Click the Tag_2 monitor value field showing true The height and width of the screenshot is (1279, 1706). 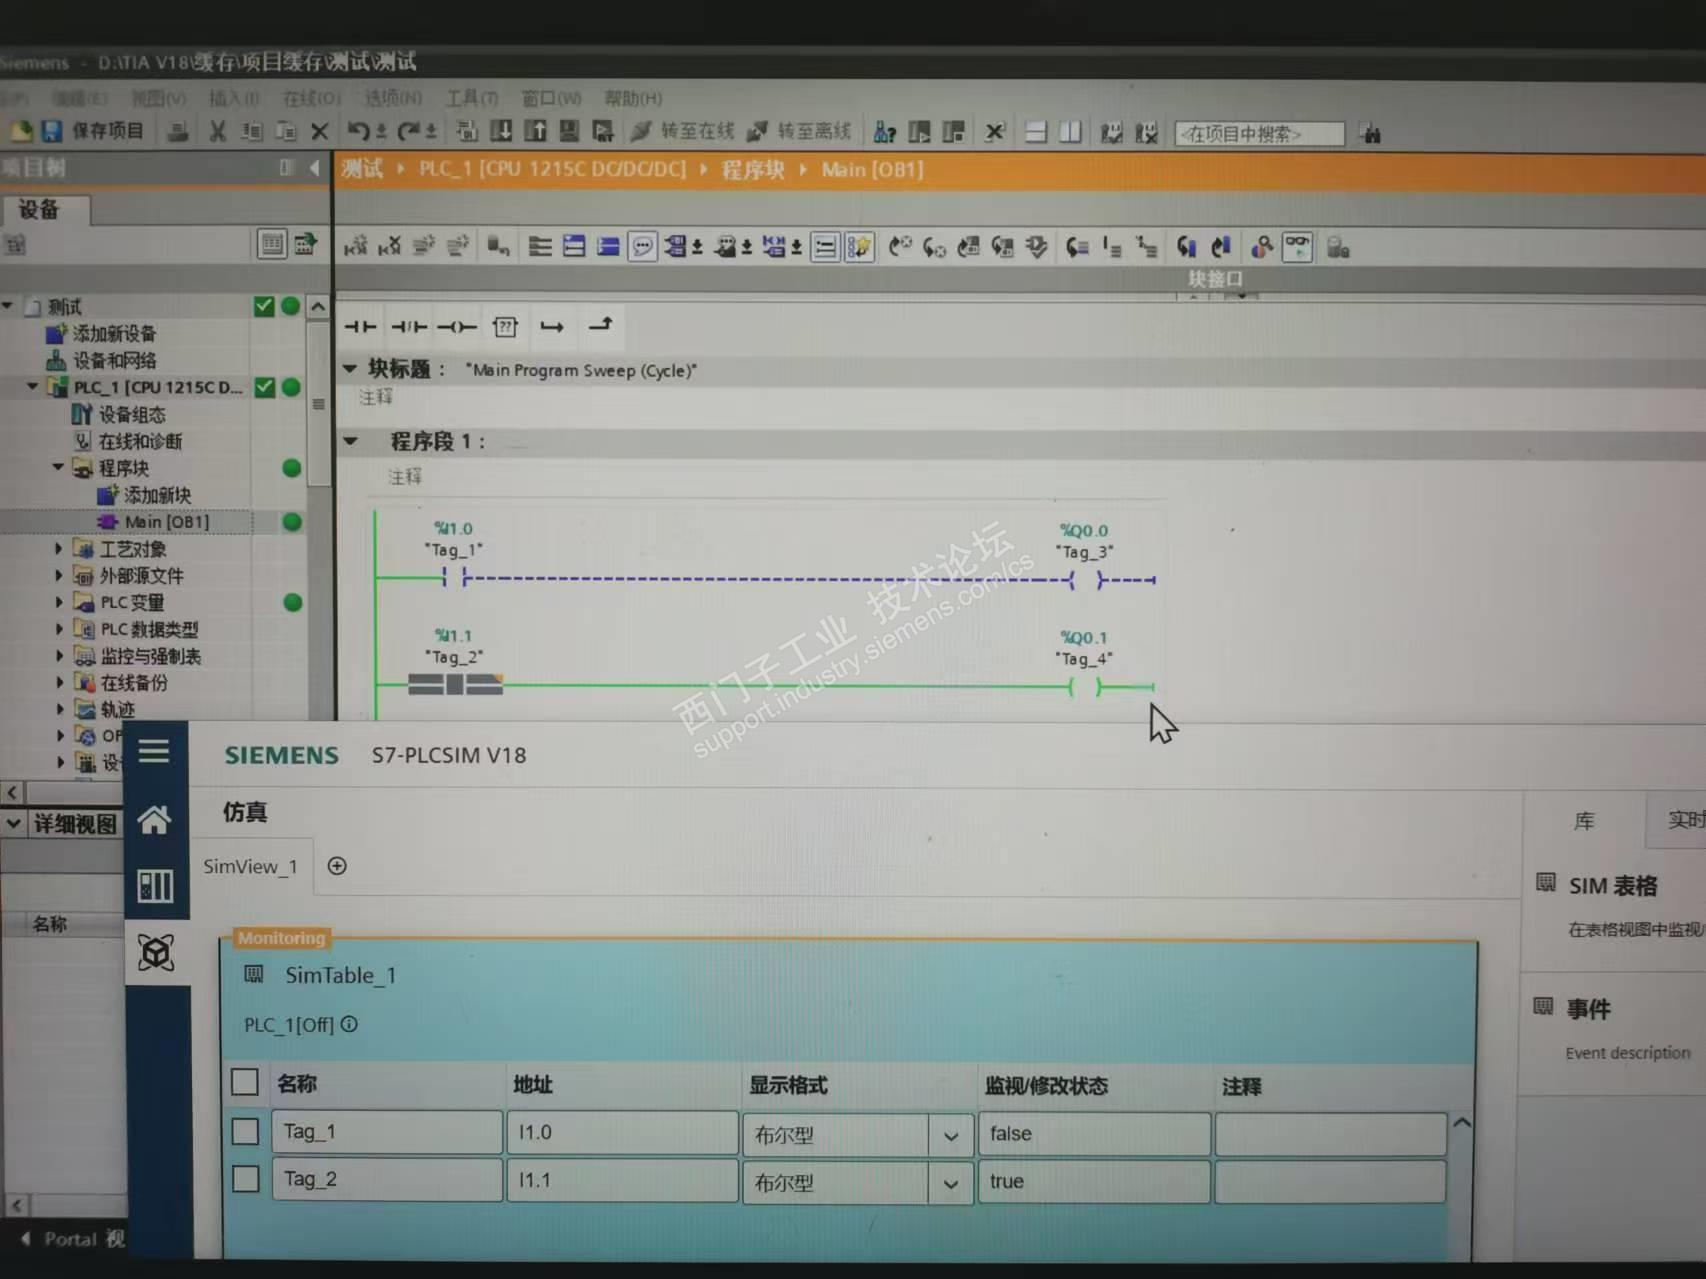pos(1094,1182)
